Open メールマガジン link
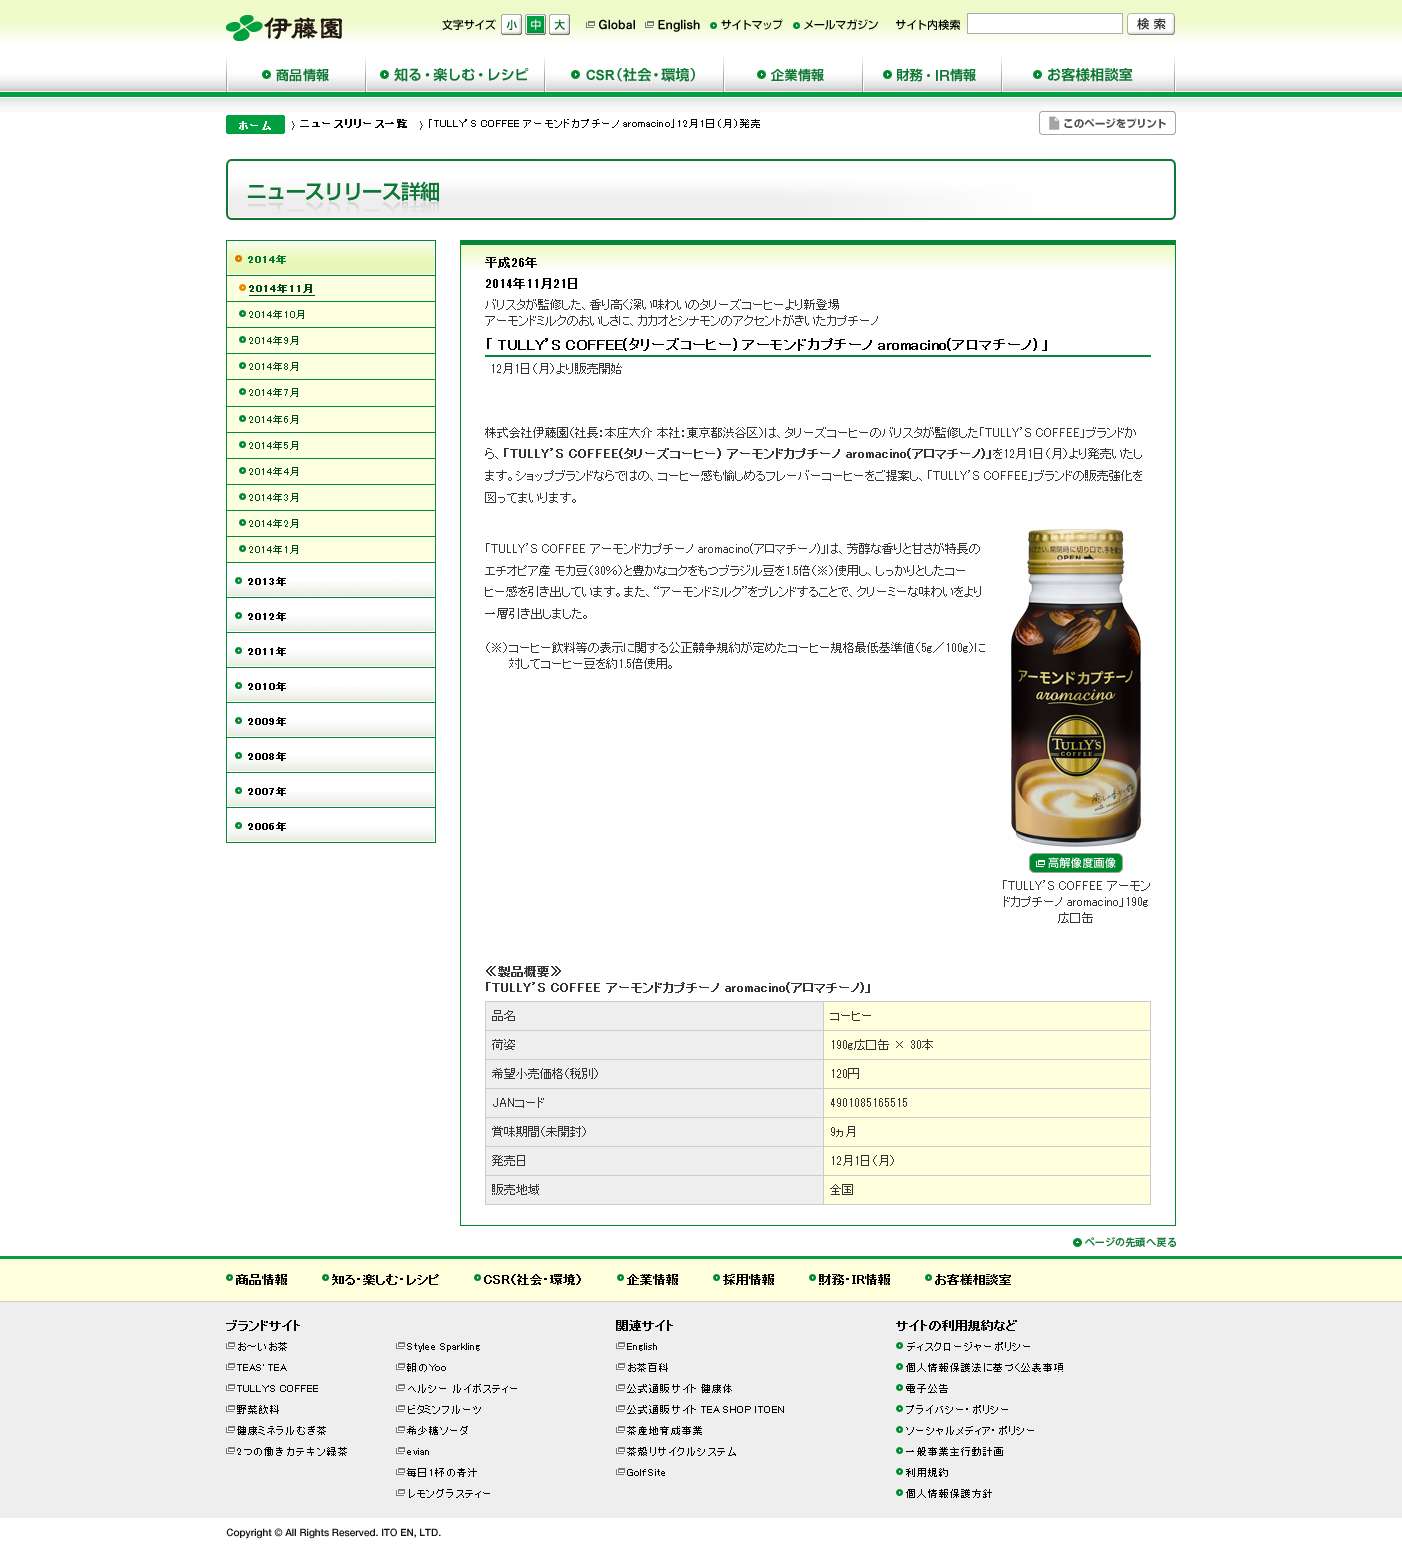Screen dimensions: 1402x1564 pyautogui.click(x=836, y=25)
